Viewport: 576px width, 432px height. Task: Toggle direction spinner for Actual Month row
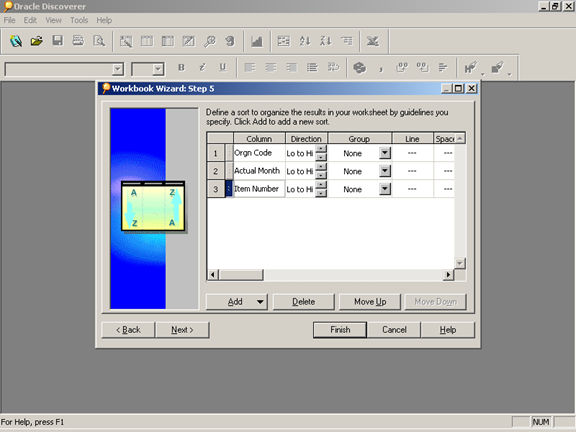click(x=321, y=171)
